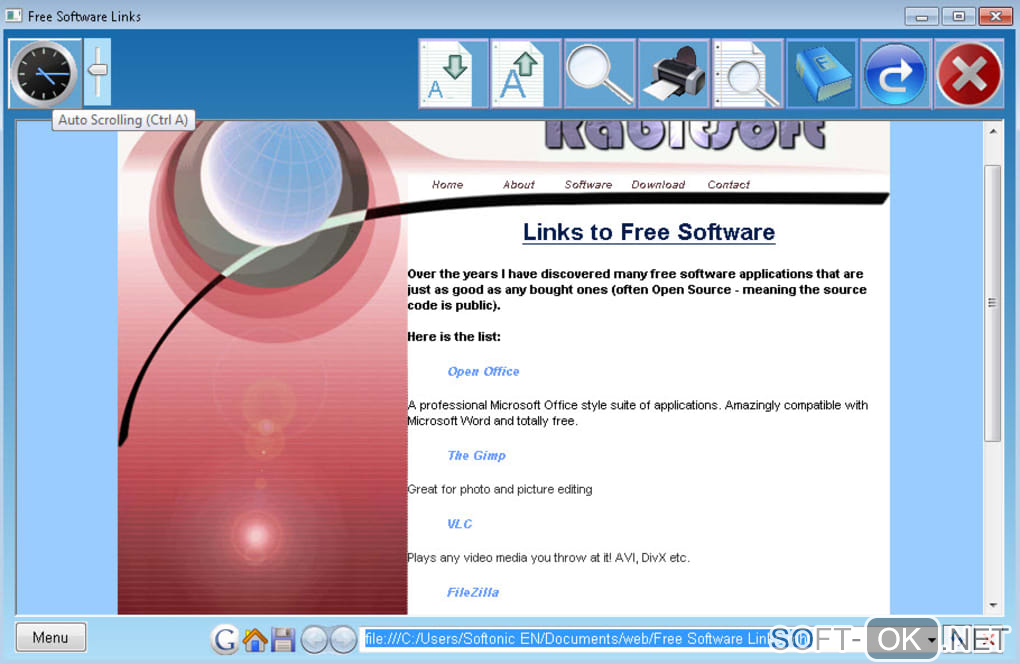Screen dimensions: 1020x664
Task: Increase text size with up-arrow A icon
Action: point(526,73)
